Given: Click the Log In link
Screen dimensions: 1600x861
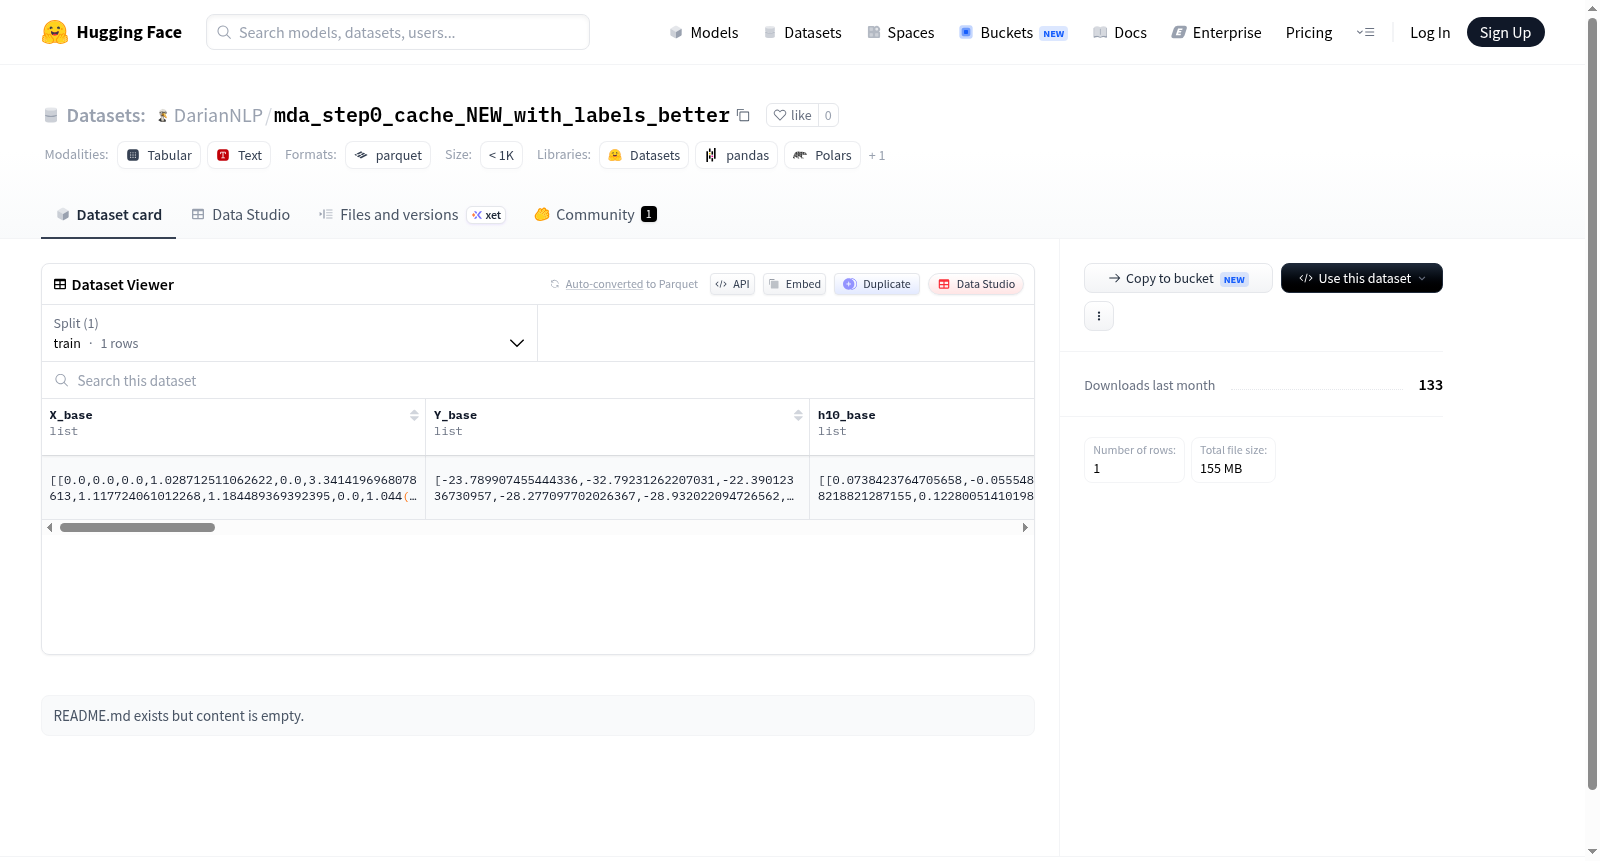Looking at the screenshot, I should (1430, 32).
